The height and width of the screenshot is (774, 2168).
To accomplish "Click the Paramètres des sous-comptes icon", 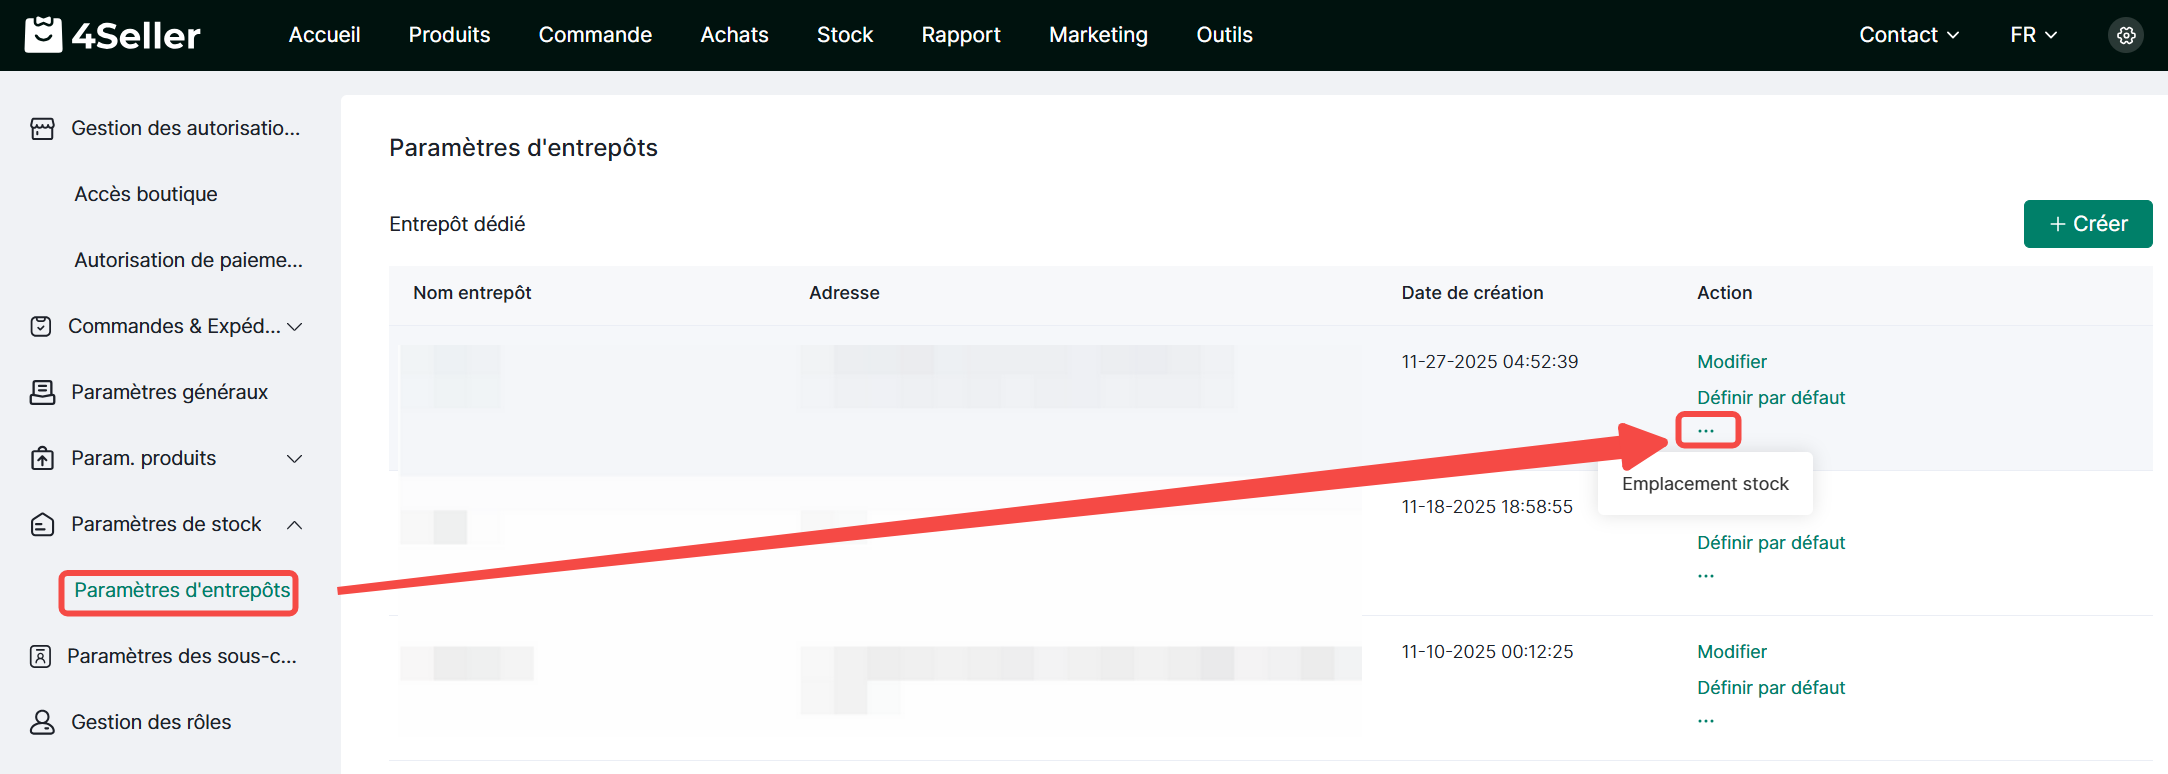I will point(41,656).
